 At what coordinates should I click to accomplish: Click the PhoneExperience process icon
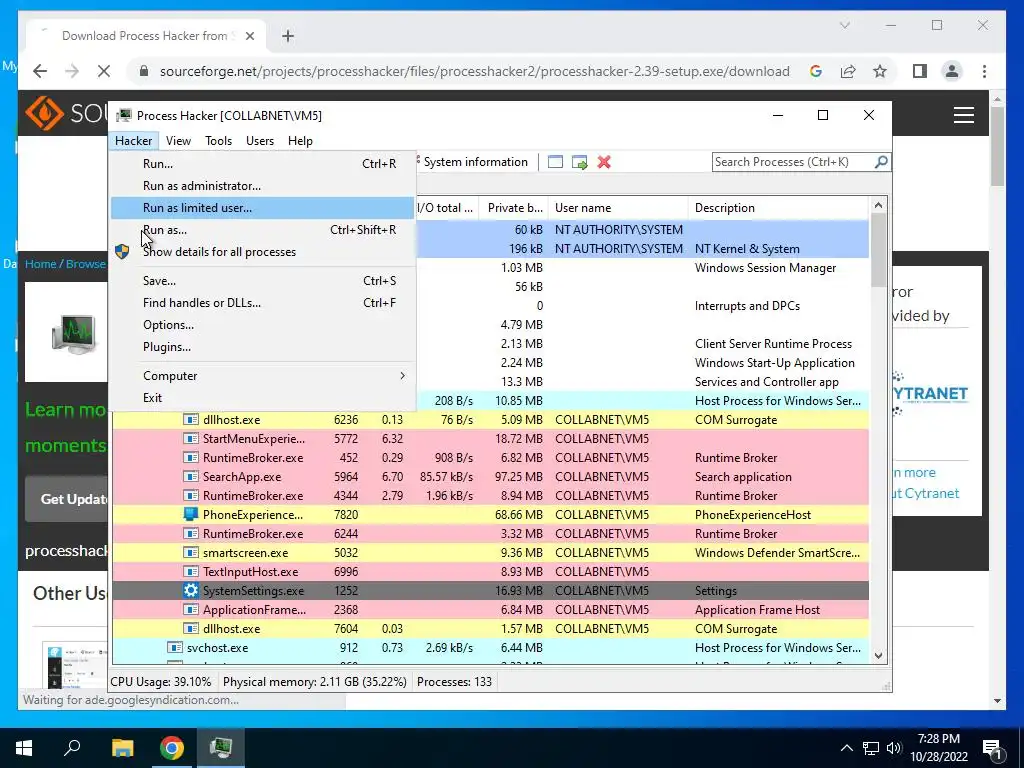pyautogui.click(x=190, y=515)
